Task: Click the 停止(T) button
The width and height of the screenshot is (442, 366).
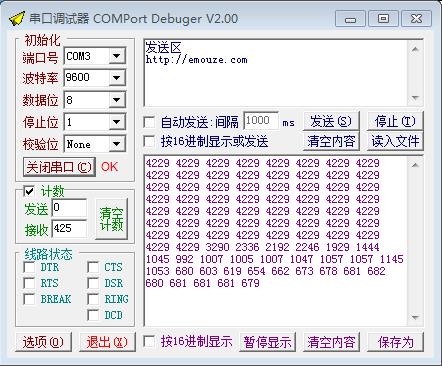Action: (395, 121)
